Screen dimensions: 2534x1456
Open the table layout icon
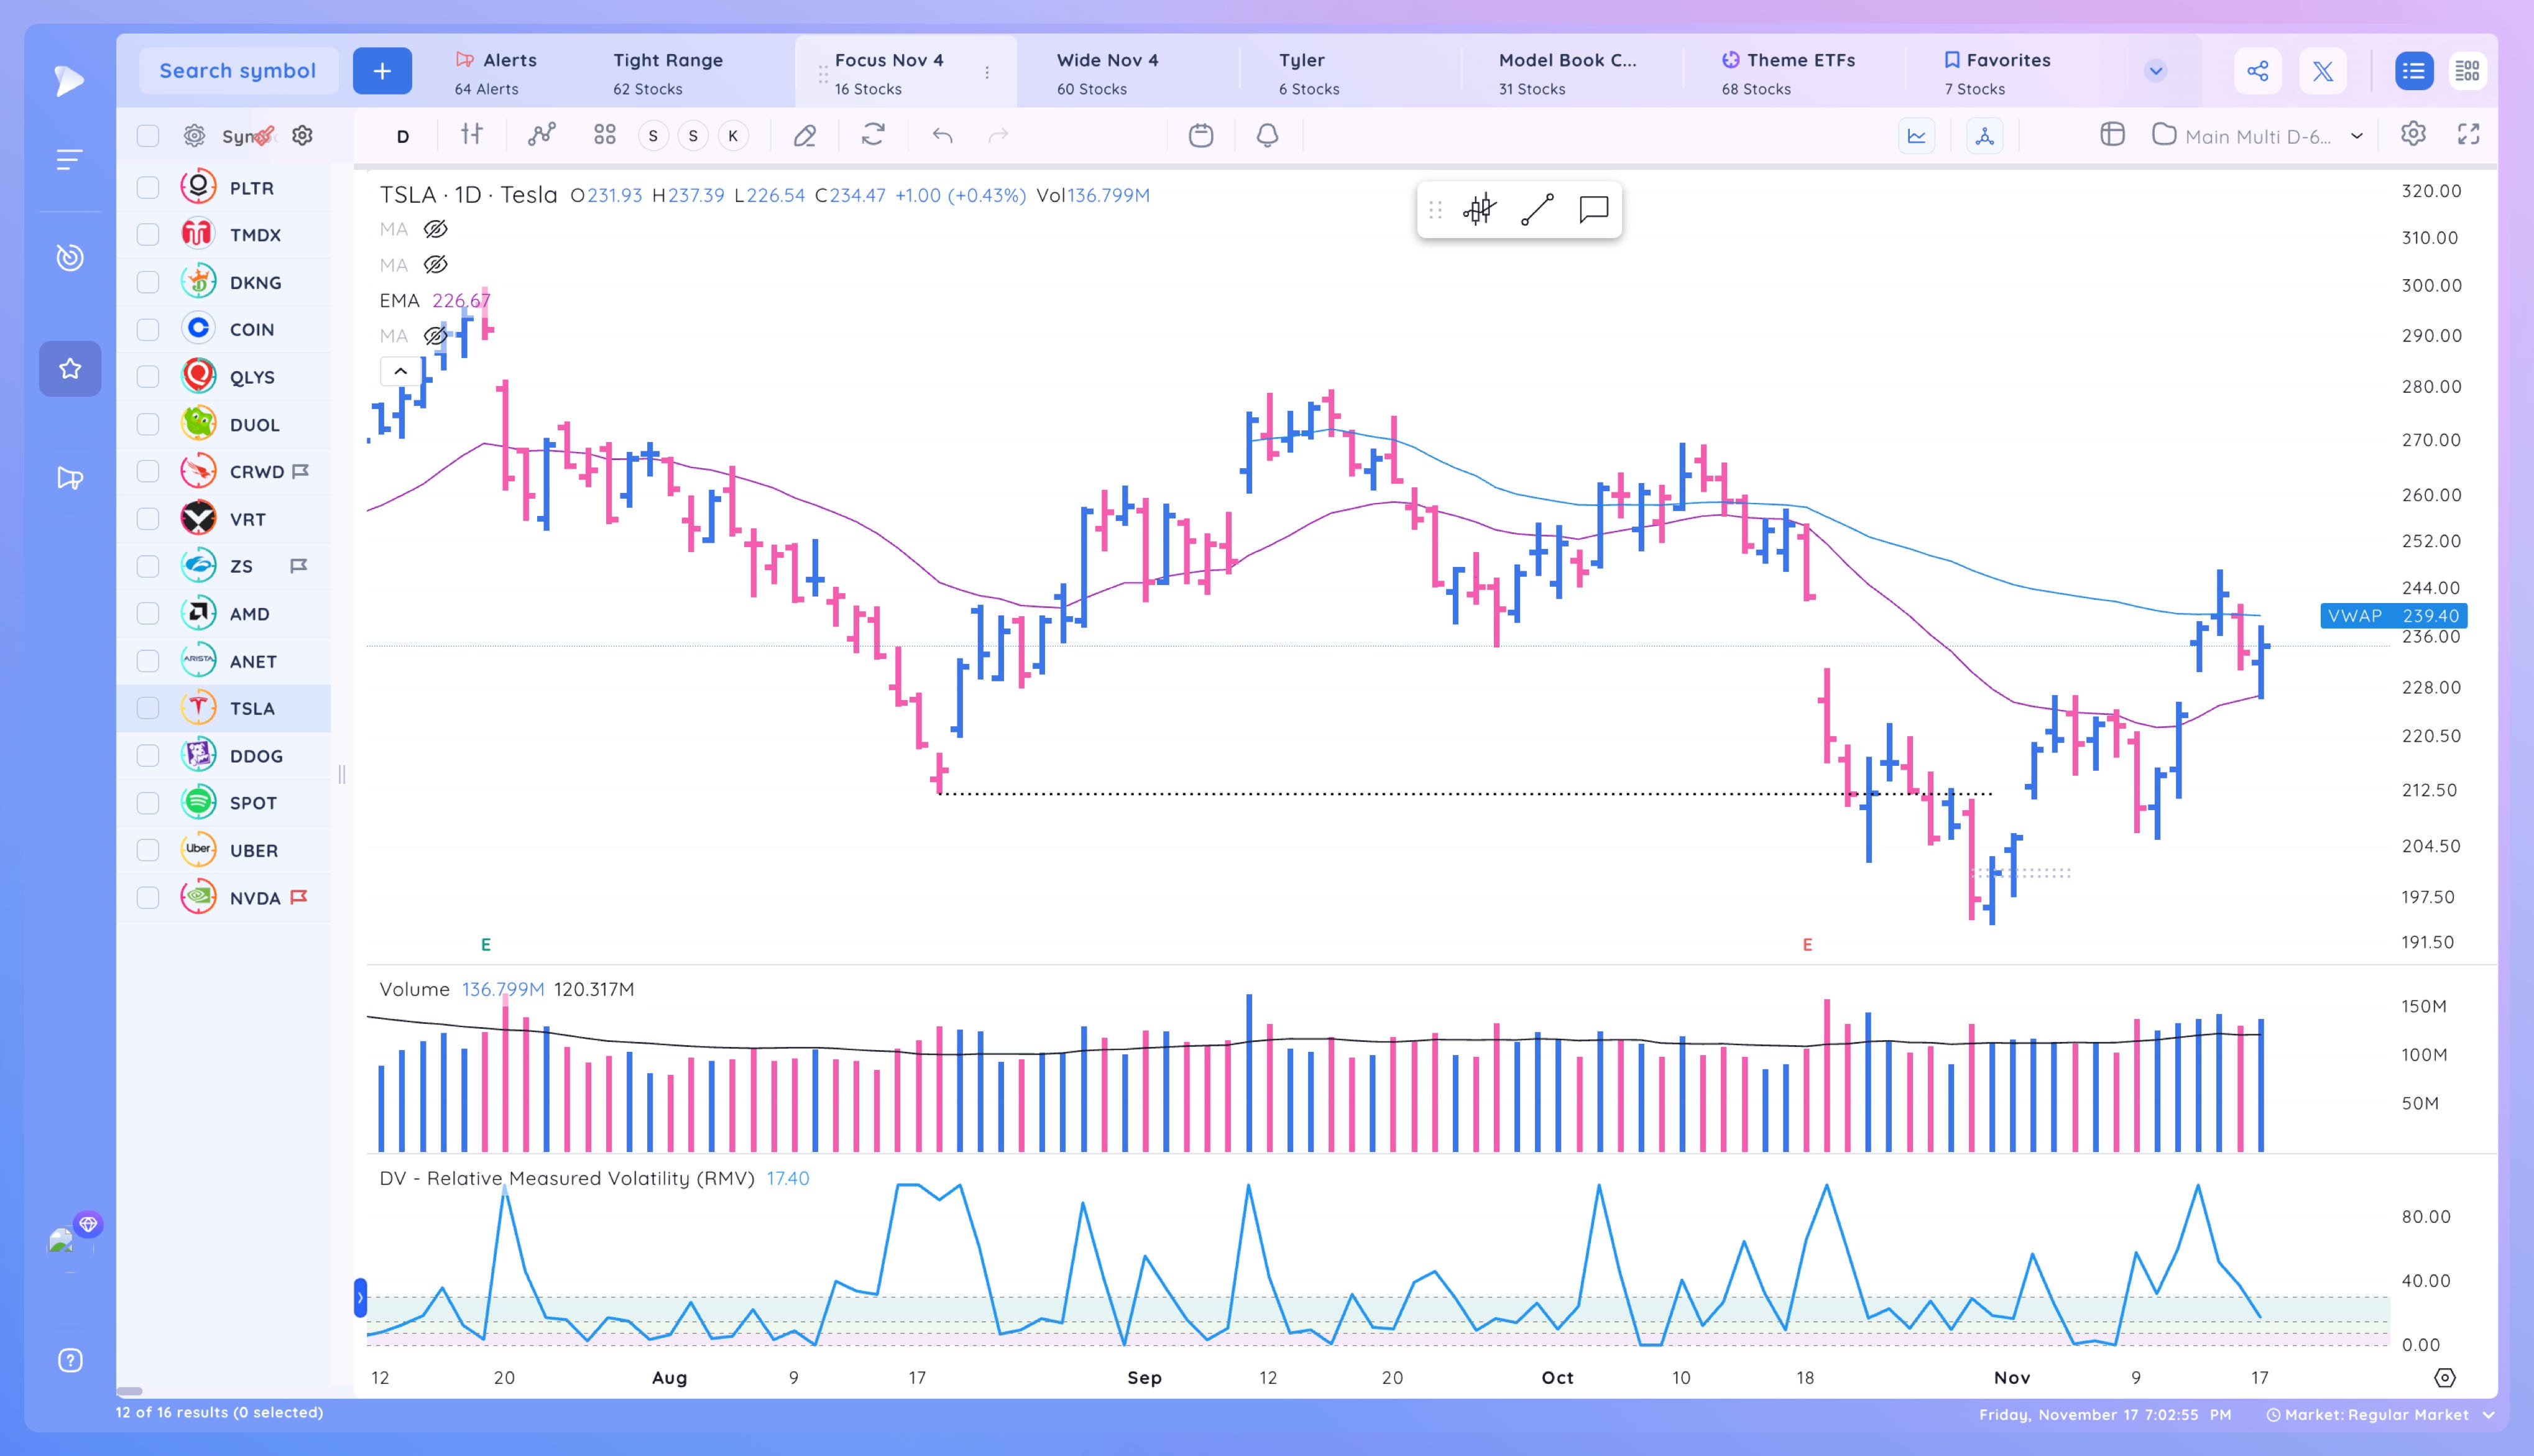coord(2112,134)
